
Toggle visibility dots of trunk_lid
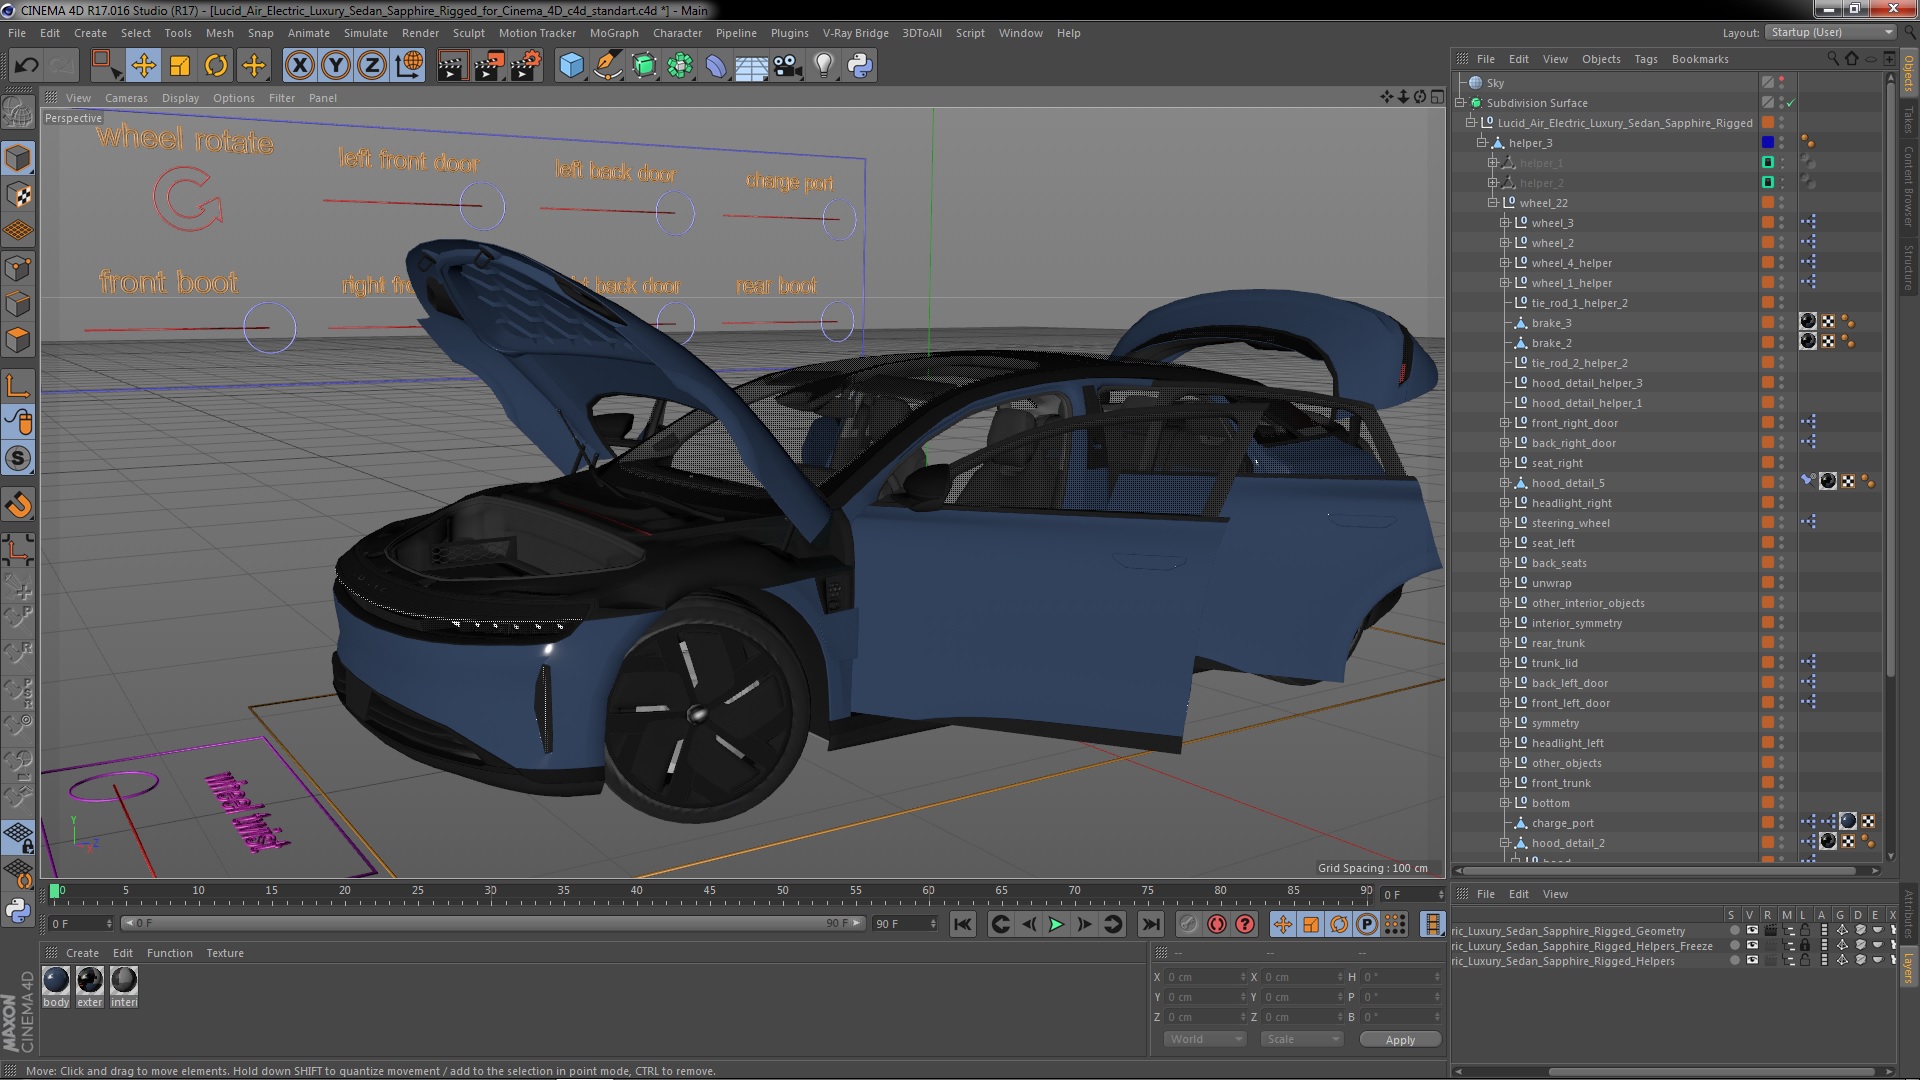click(x=1782, y=663)
